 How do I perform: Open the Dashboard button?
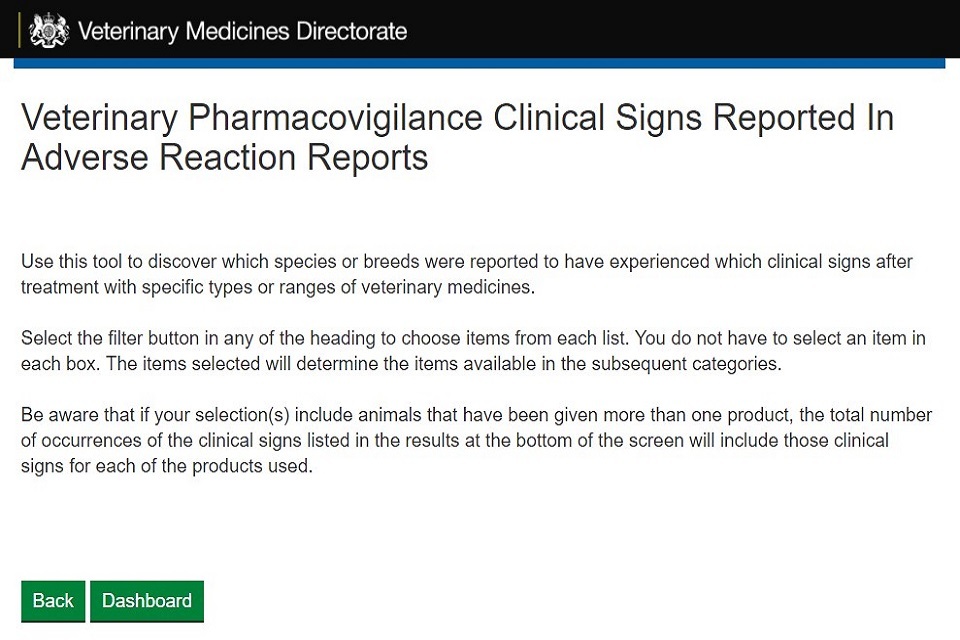coord(147,601)
